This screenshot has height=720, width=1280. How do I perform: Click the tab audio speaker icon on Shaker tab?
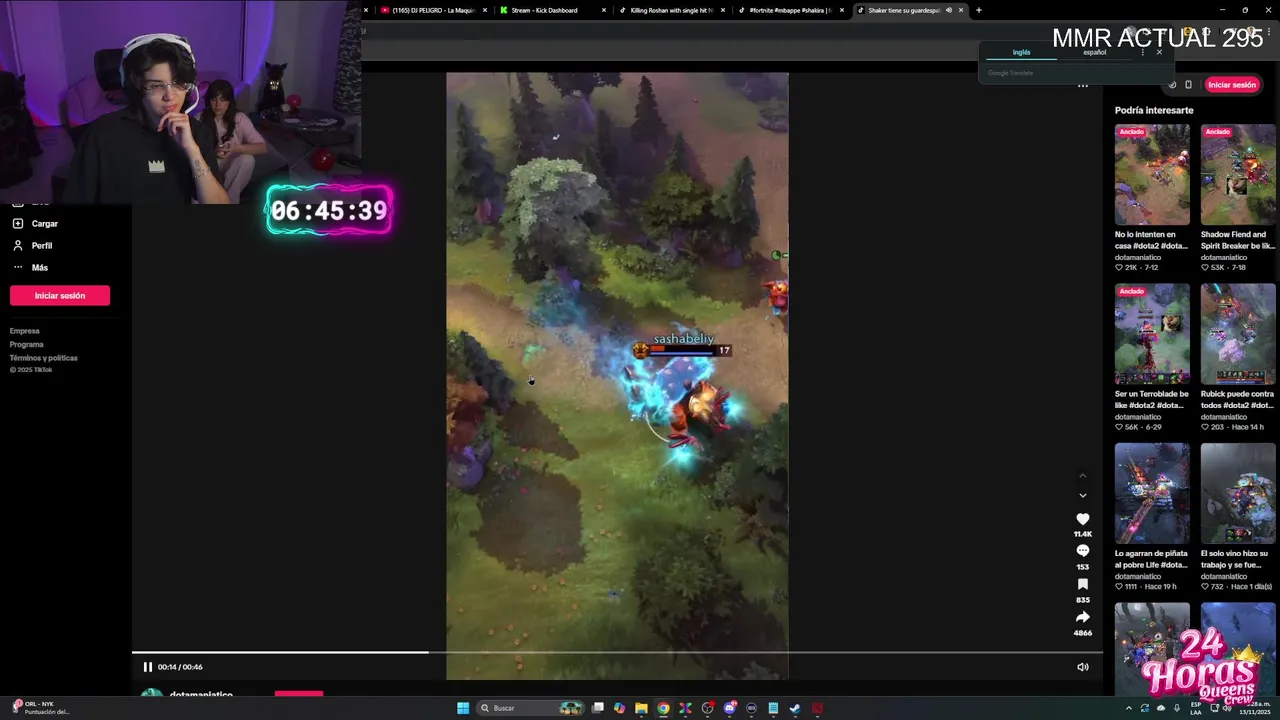(x=948, y=10)
